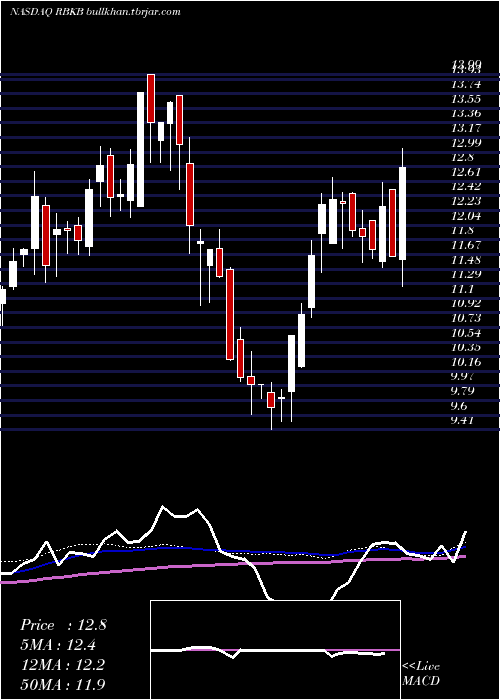Click the last white candle on right
The width and height of the screenshot is (500, 700).
pos(402,213)
